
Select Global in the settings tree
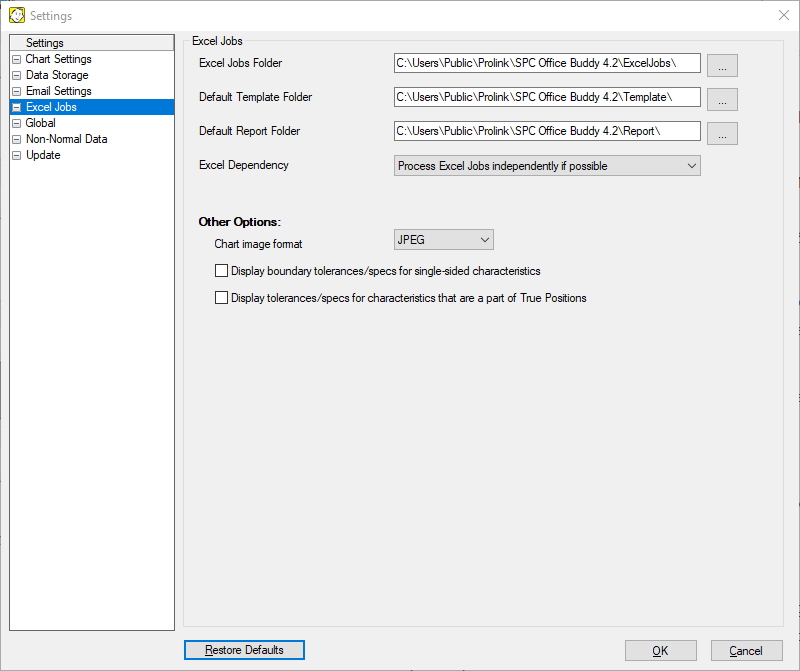[x=41, y=124]
